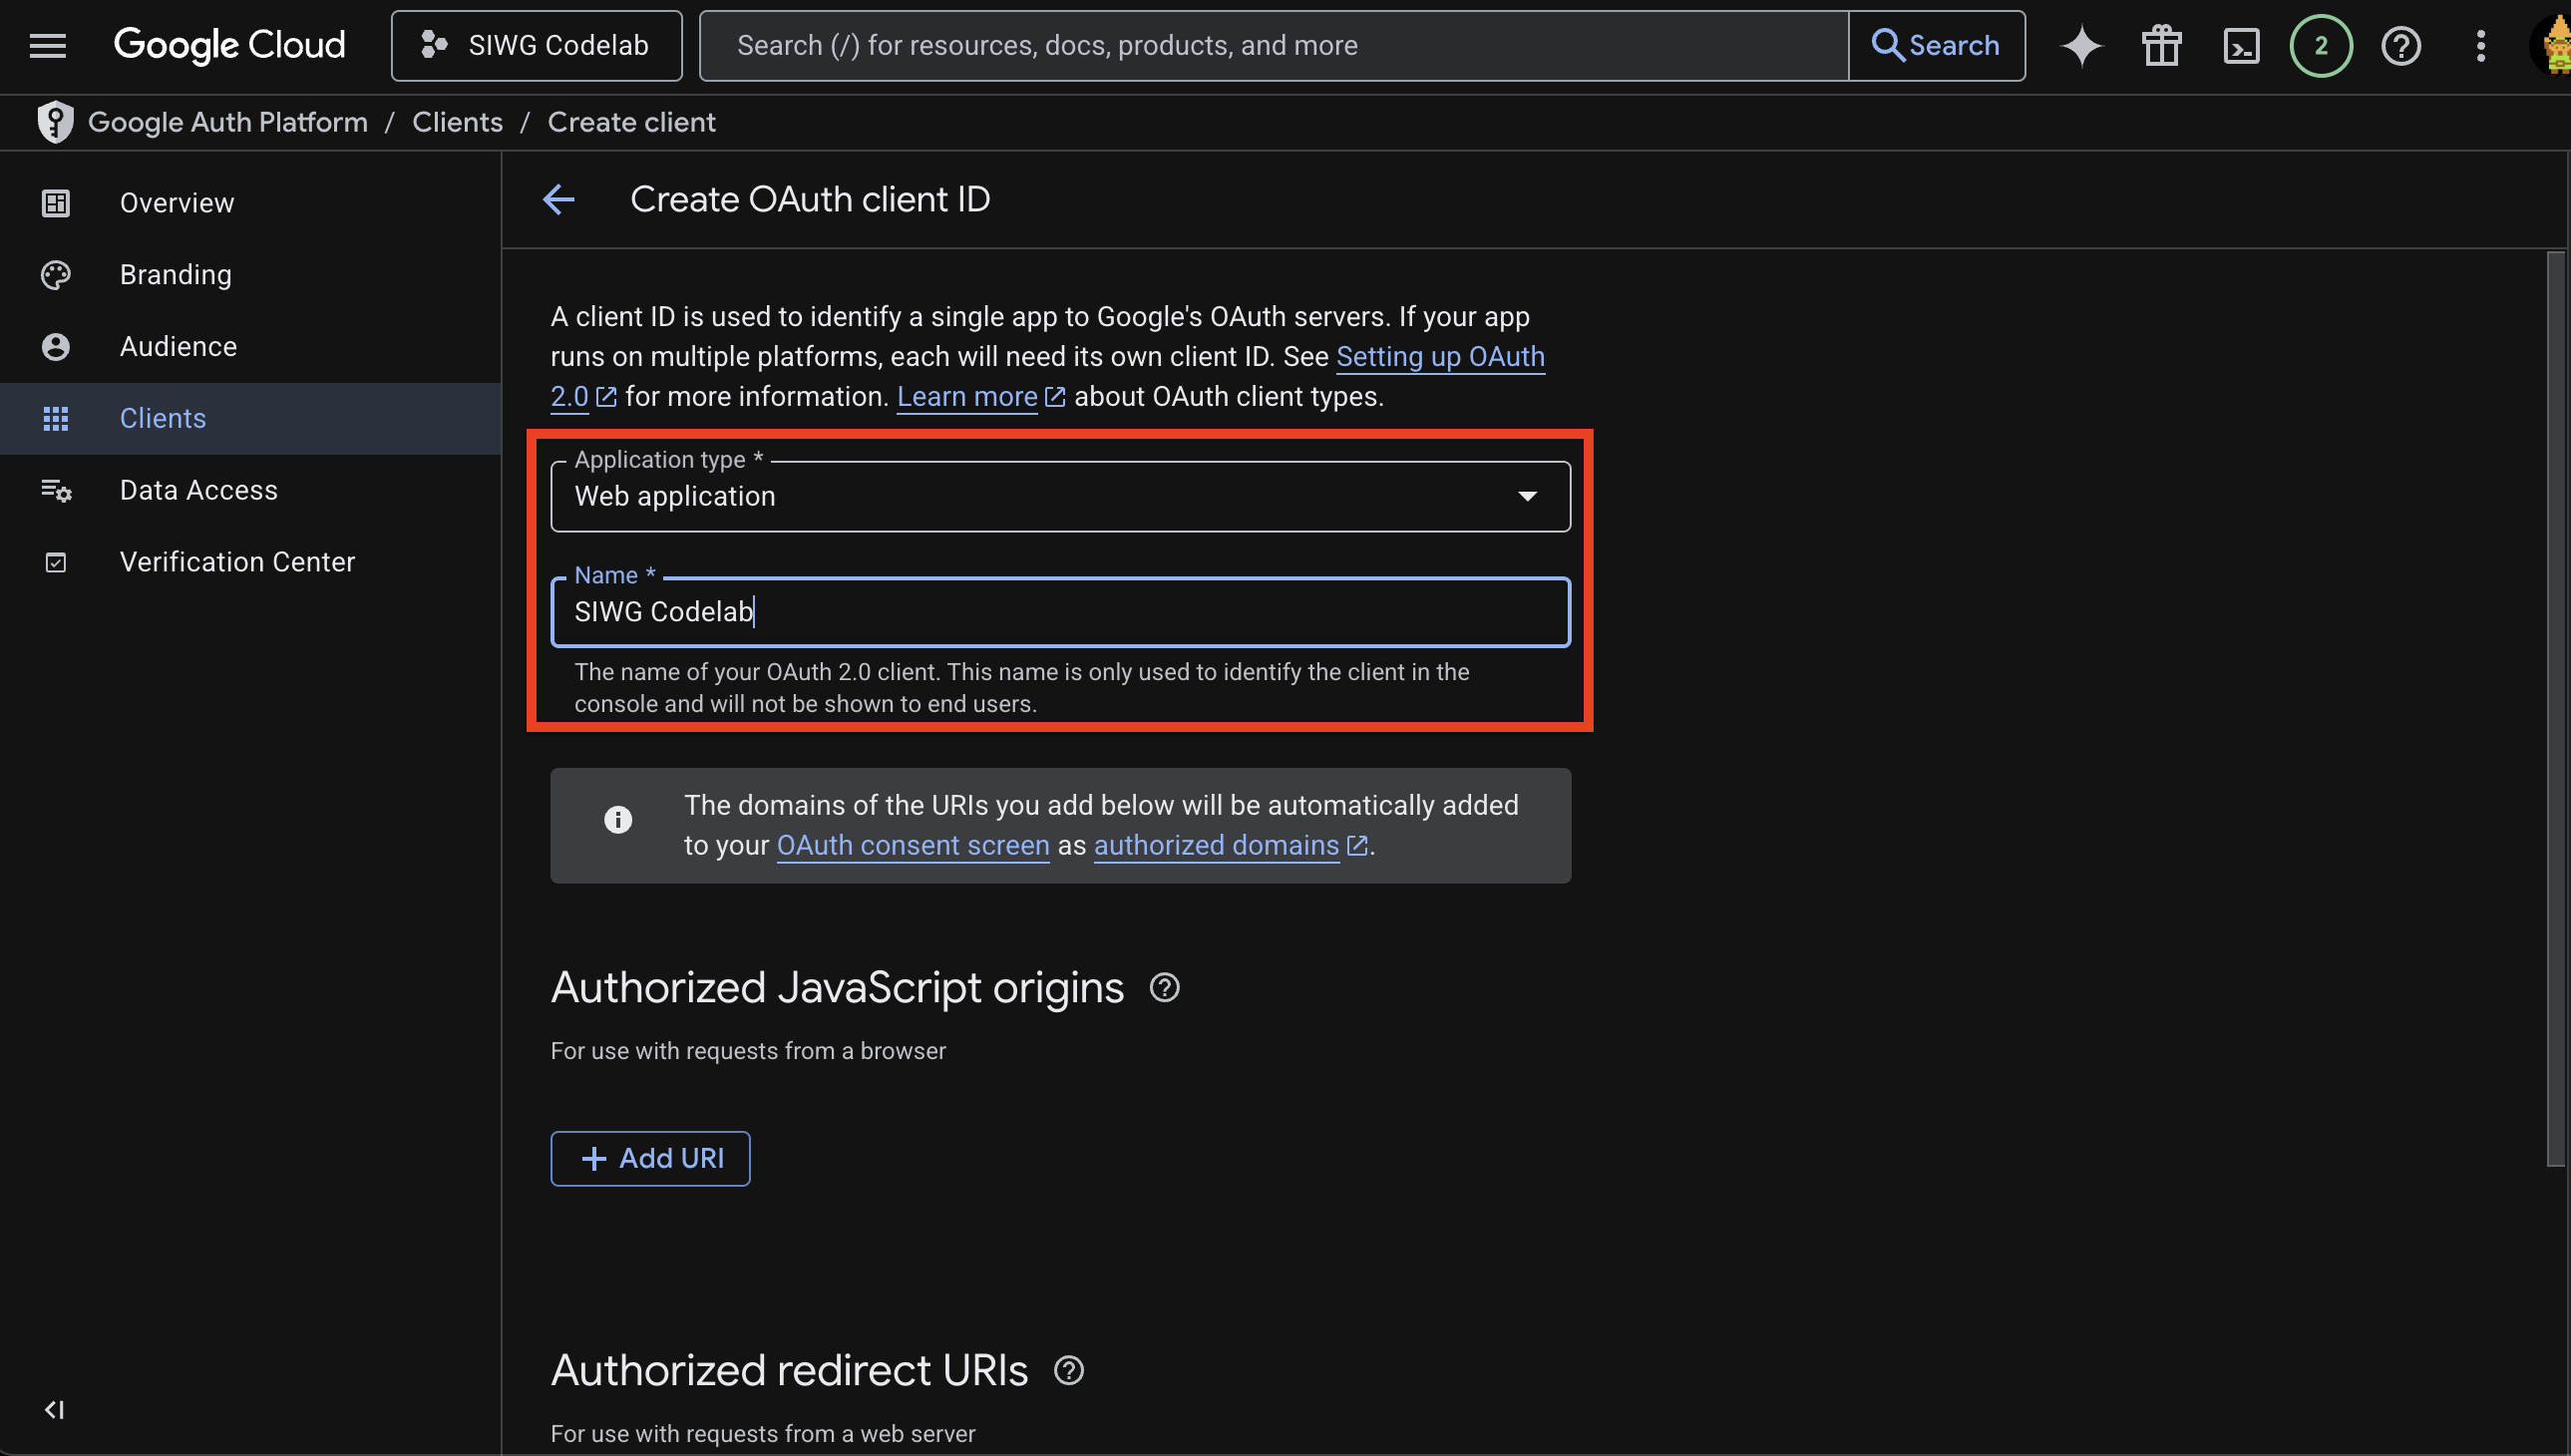
Task: Open the Google Auth Platform breadcrumb
Action: tap(228, 121)
